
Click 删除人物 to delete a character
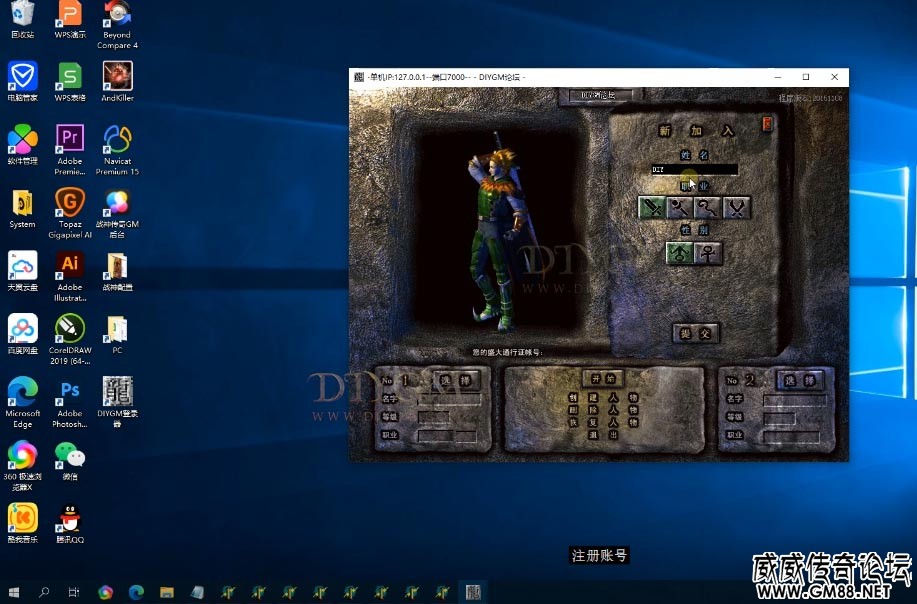point(603,410)
